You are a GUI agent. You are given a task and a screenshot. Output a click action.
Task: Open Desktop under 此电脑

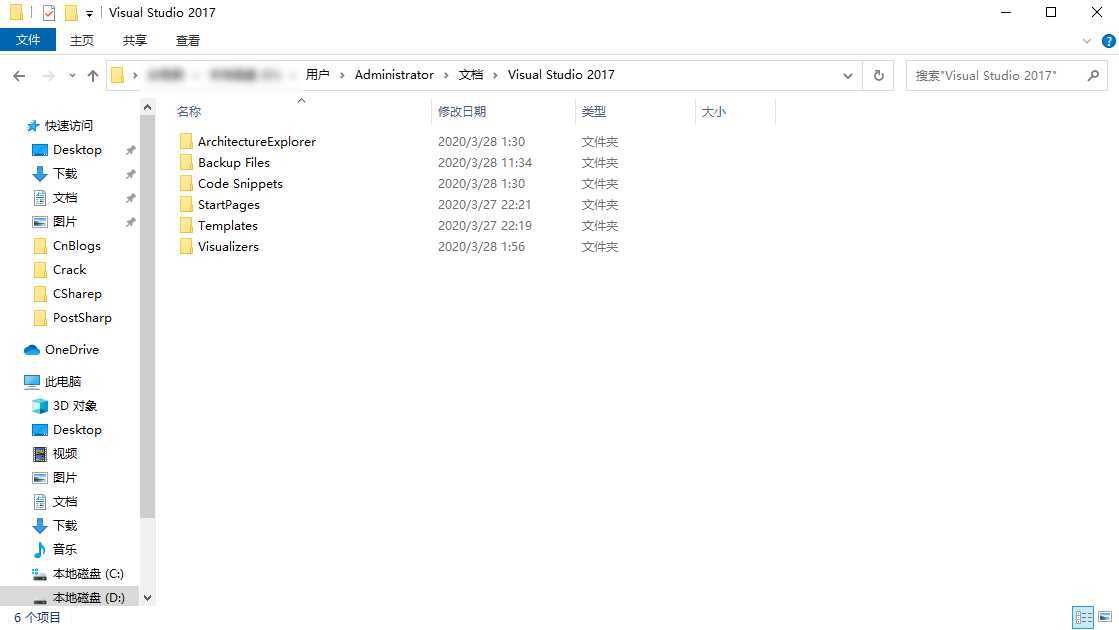point(77,430)
